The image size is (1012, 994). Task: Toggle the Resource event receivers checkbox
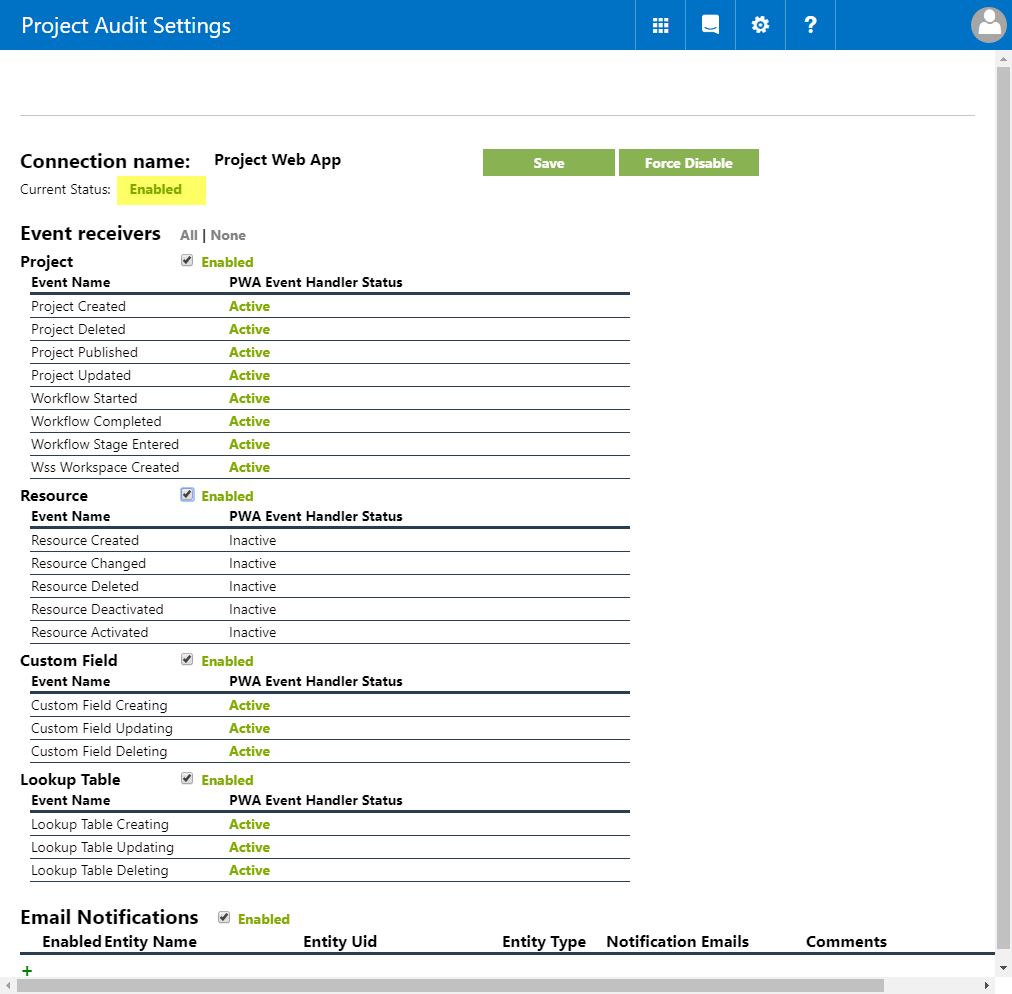[187, 495]
